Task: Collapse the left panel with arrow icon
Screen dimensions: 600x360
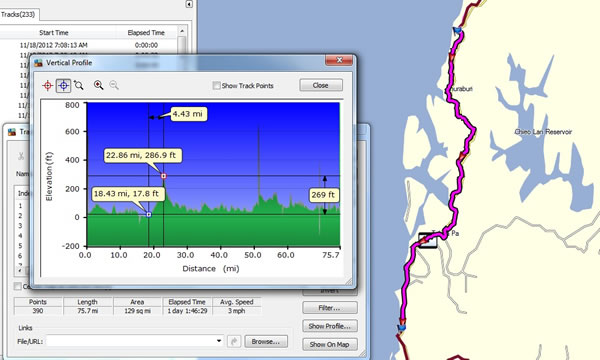Action: (189, 4)
